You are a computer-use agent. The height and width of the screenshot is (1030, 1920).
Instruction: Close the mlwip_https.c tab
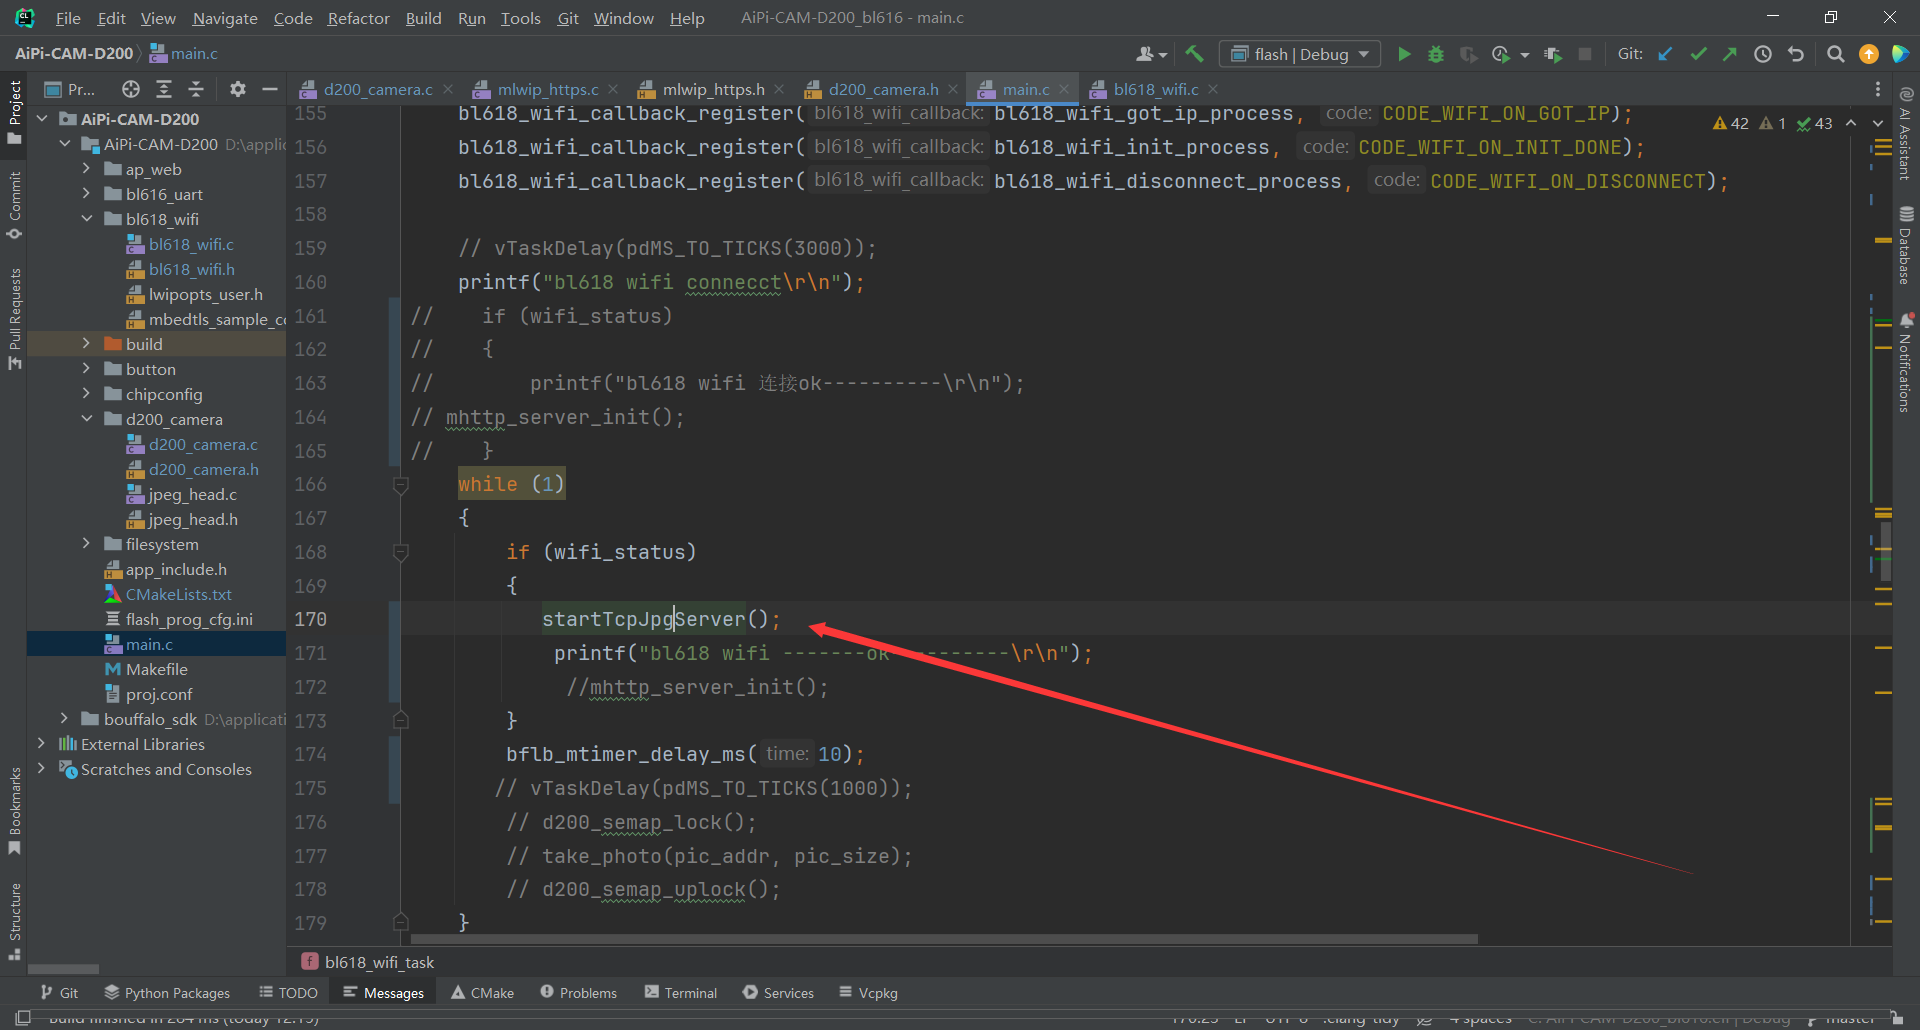[613, 89]
